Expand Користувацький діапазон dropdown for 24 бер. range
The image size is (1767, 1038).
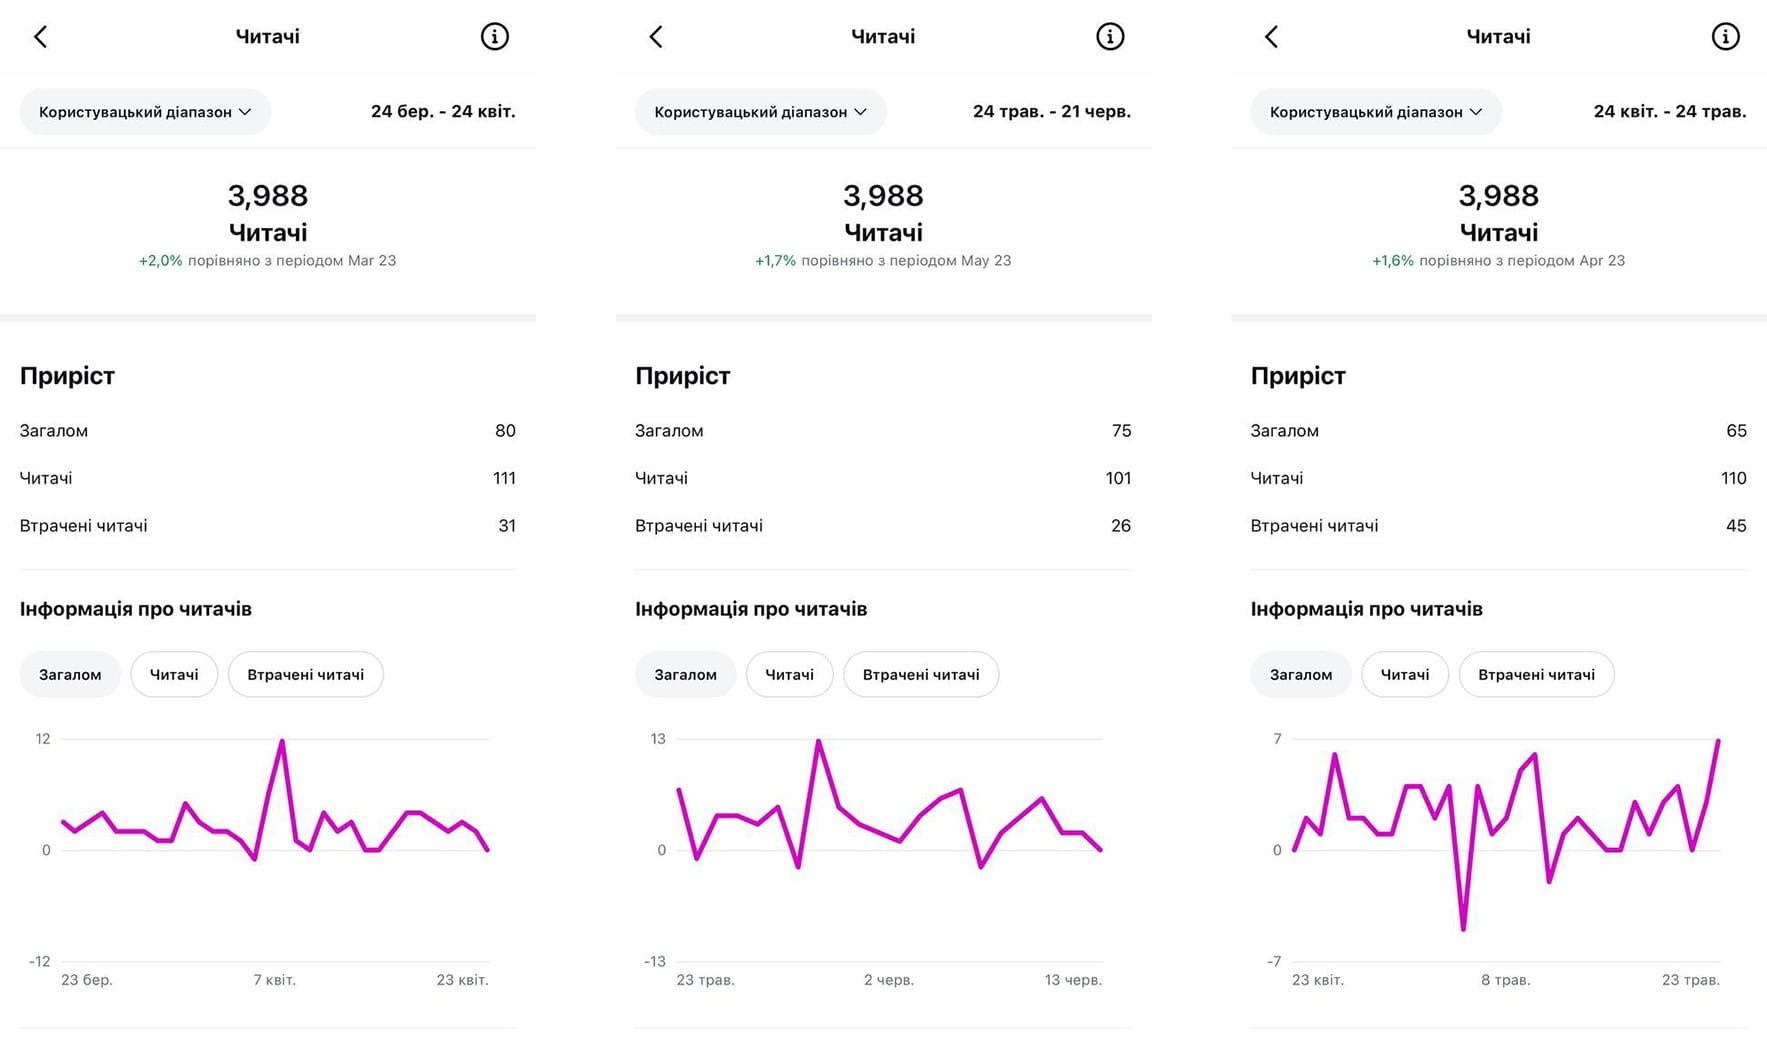(x=145, y=112)
